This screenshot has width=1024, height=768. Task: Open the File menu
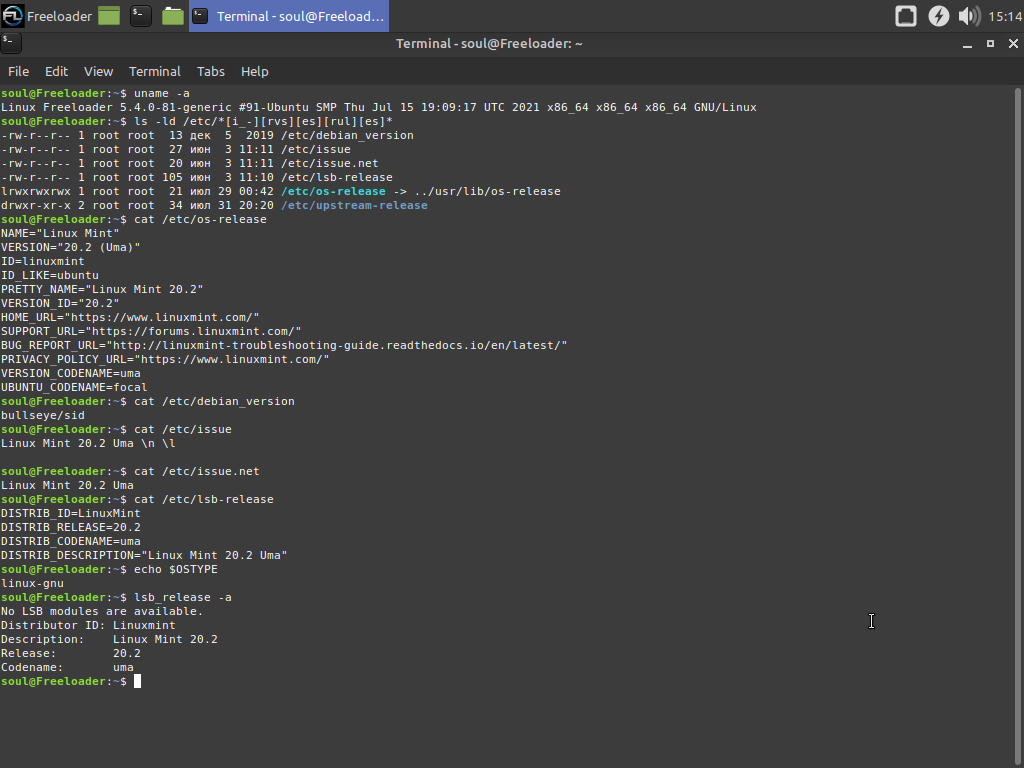point(18,71)
